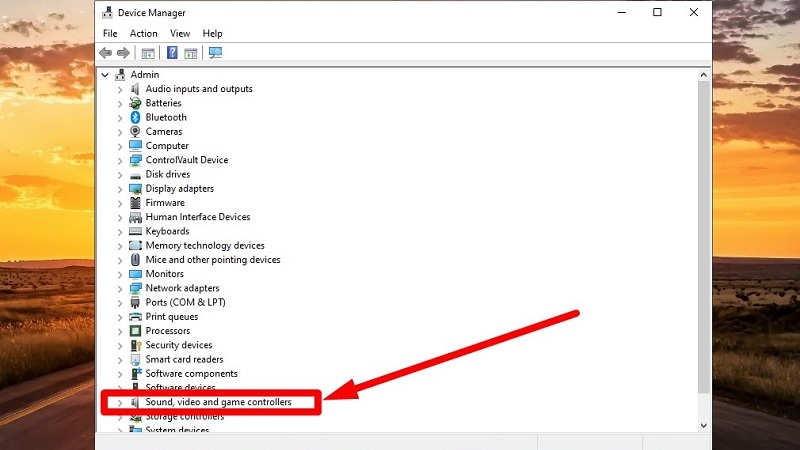Select the Print queues row
This screenshot has width=800, height=450.
coord(171,317)
